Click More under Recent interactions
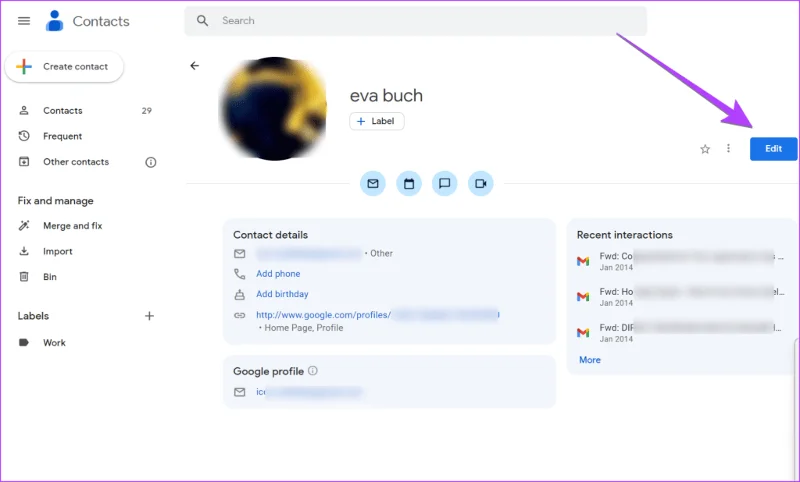 click(590, 360)
